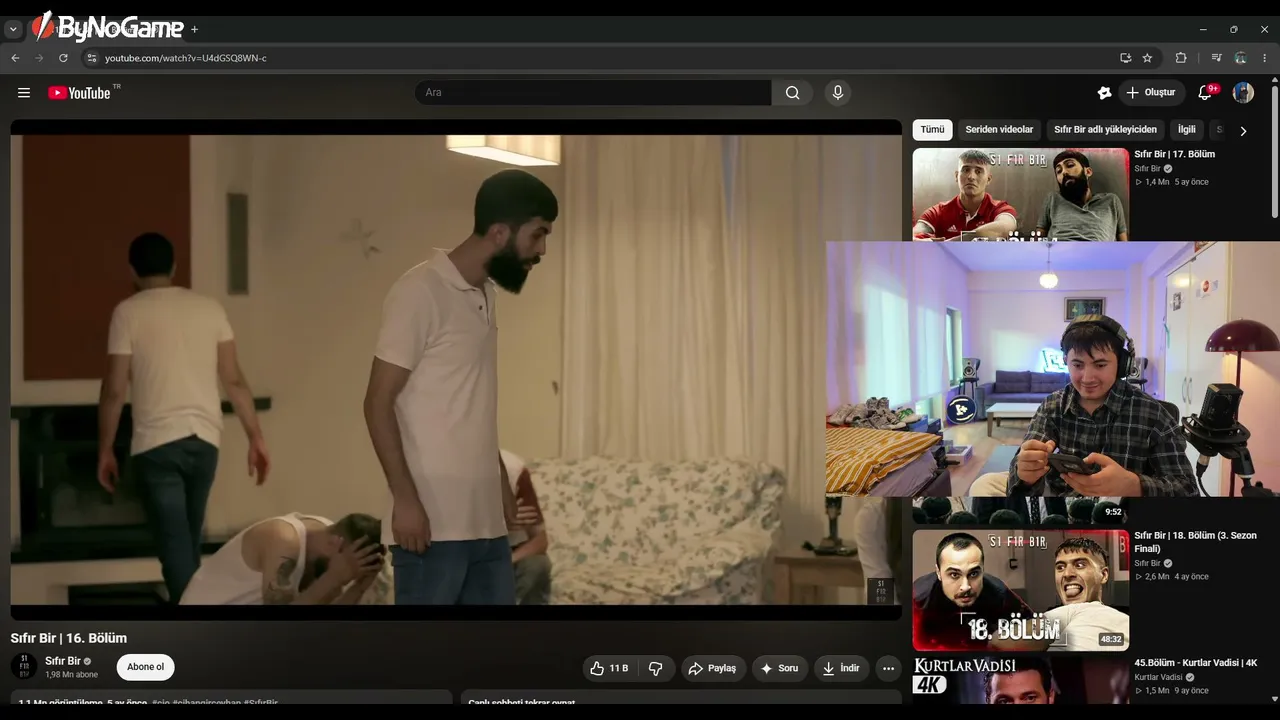1280x720 pixels.
Task: Open the notifications bell
Action: (1205, 93)
